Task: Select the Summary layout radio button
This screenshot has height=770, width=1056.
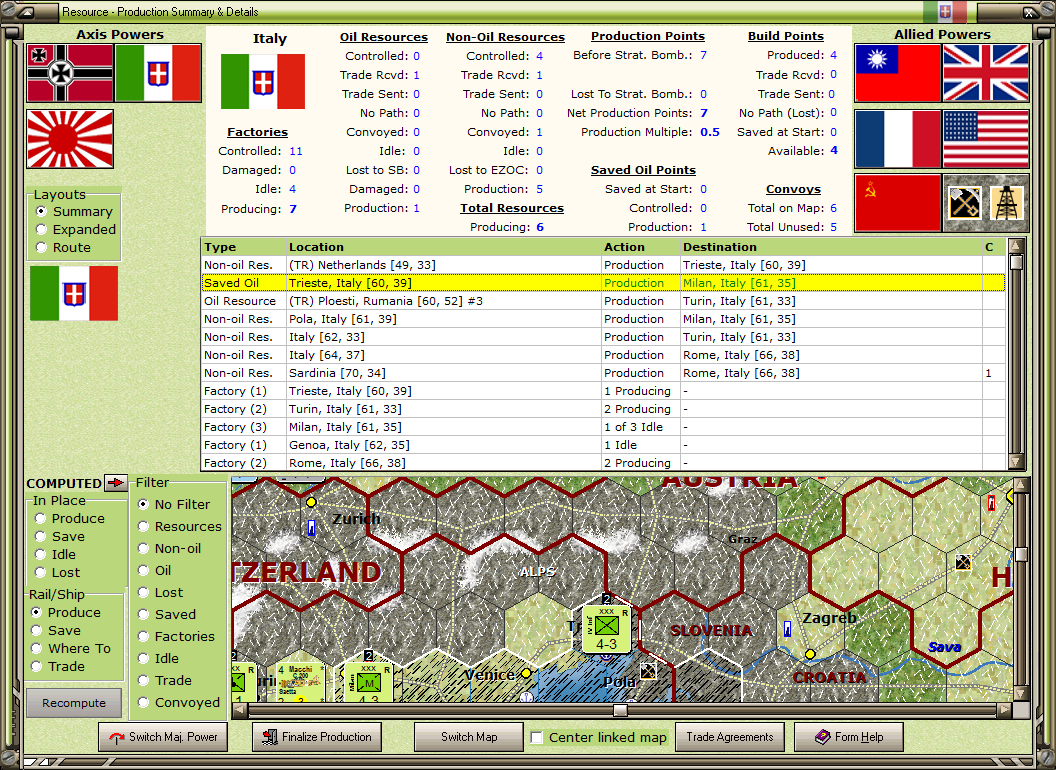Action: pyautogui.click(x=41, y=211)
